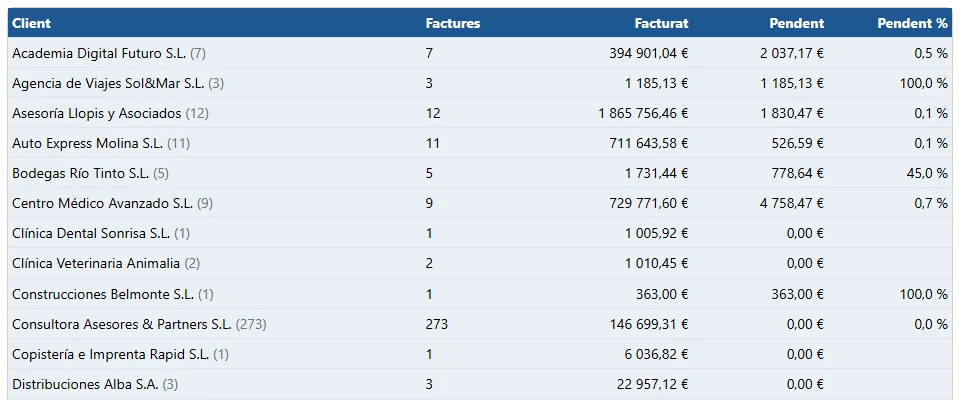Click pending amount 526,59 €
The width and height of the screenshot is (960, 400).
(798, 143)
